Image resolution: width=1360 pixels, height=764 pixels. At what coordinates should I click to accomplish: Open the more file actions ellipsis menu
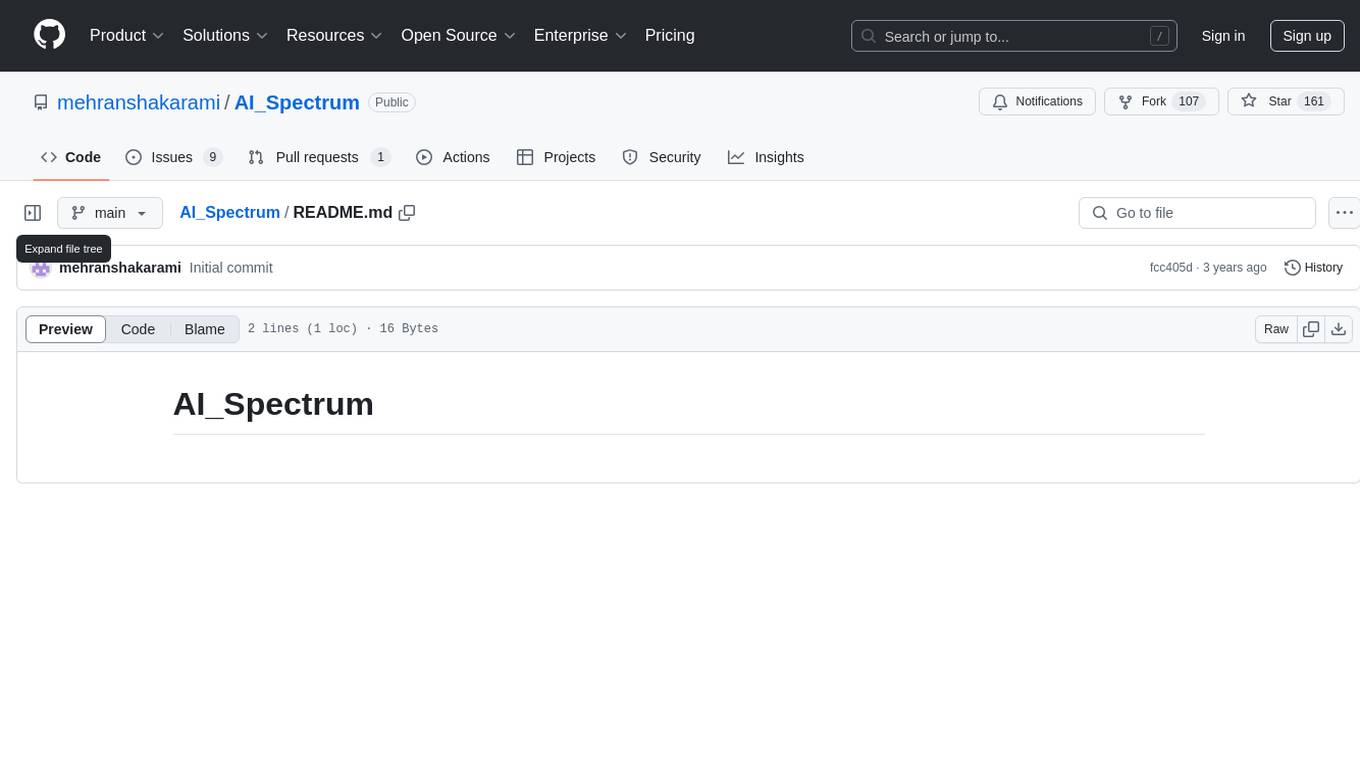(x=1344, y=213)
